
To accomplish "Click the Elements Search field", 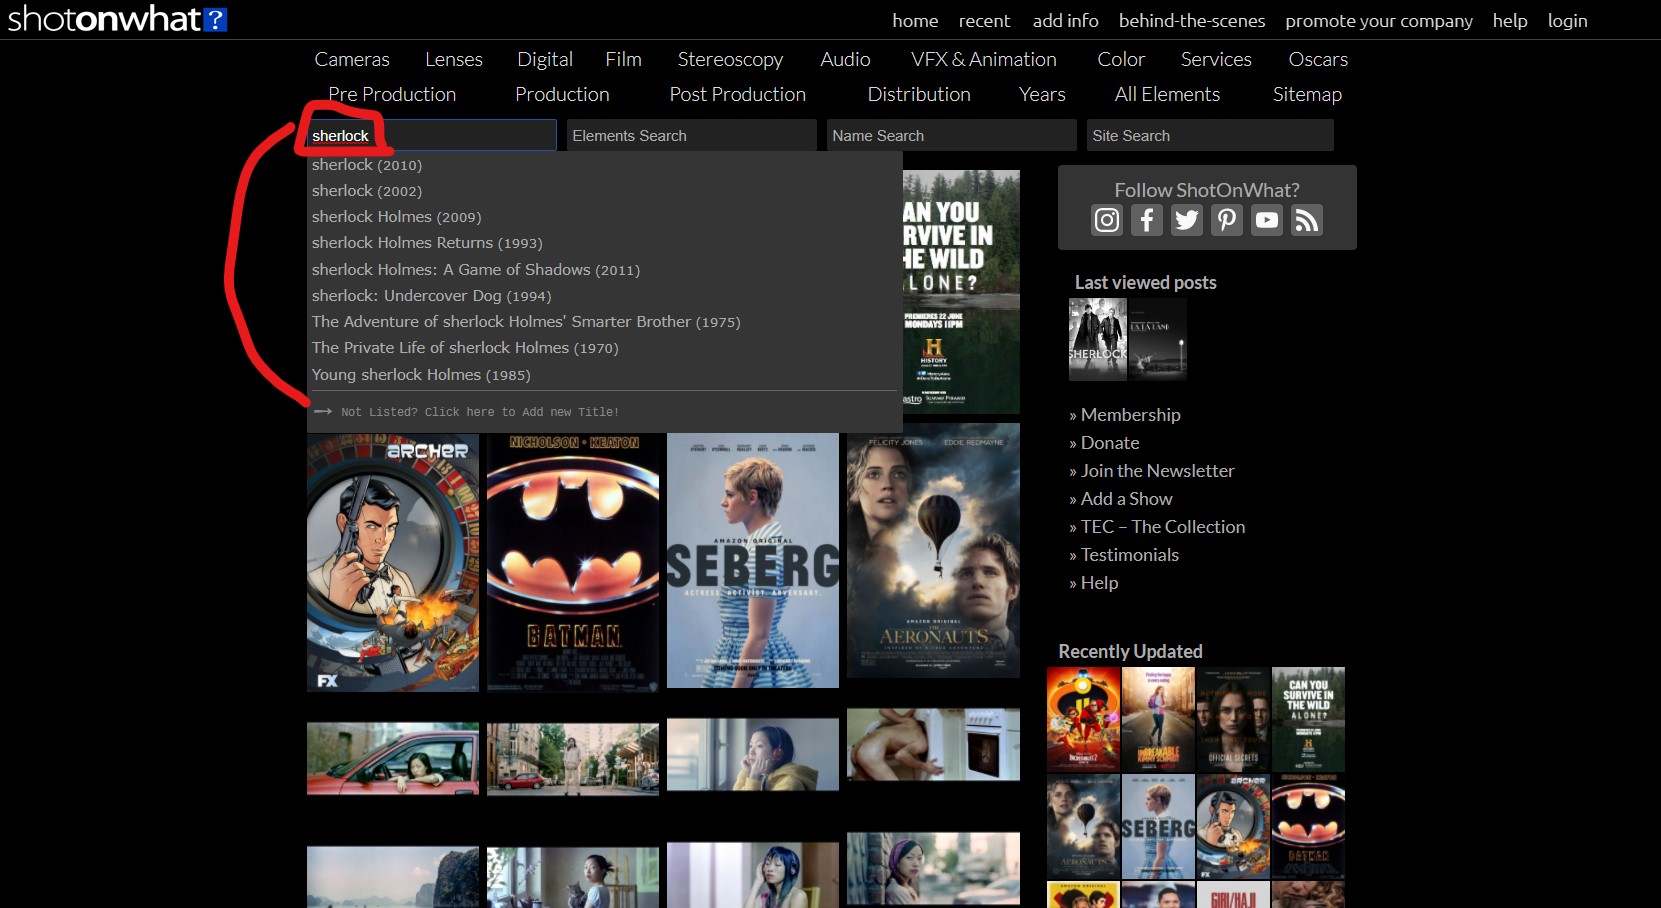I will point(691,135).
